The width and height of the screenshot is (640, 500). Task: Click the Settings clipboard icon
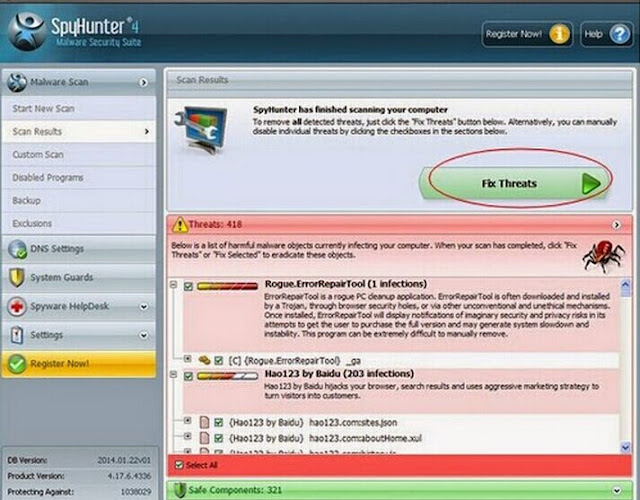17,335
